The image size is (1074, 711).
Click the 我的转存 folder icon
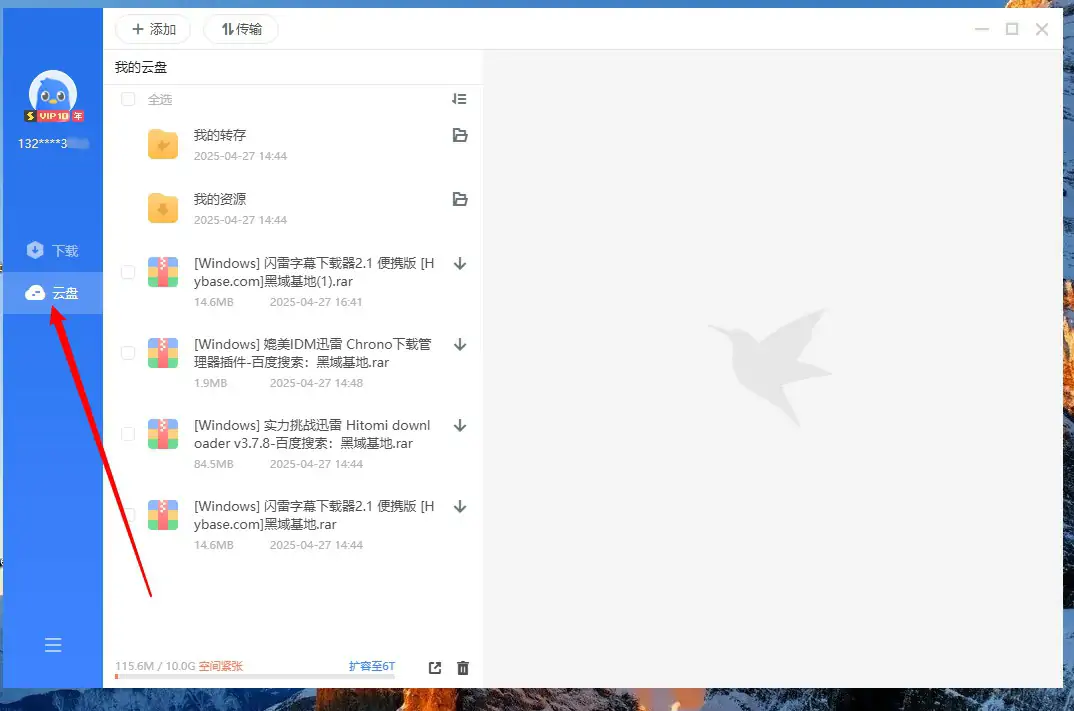[163, 145]
